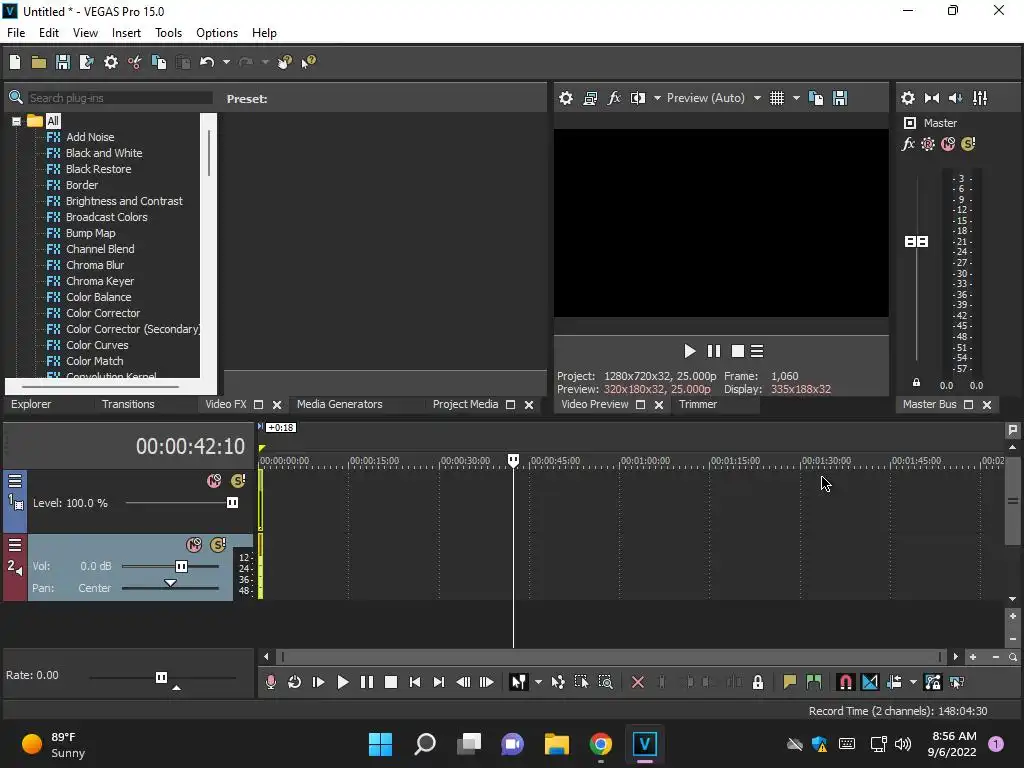
Task: Toggle the preview Overlays grid icon
Action: (x=776, y=98)
